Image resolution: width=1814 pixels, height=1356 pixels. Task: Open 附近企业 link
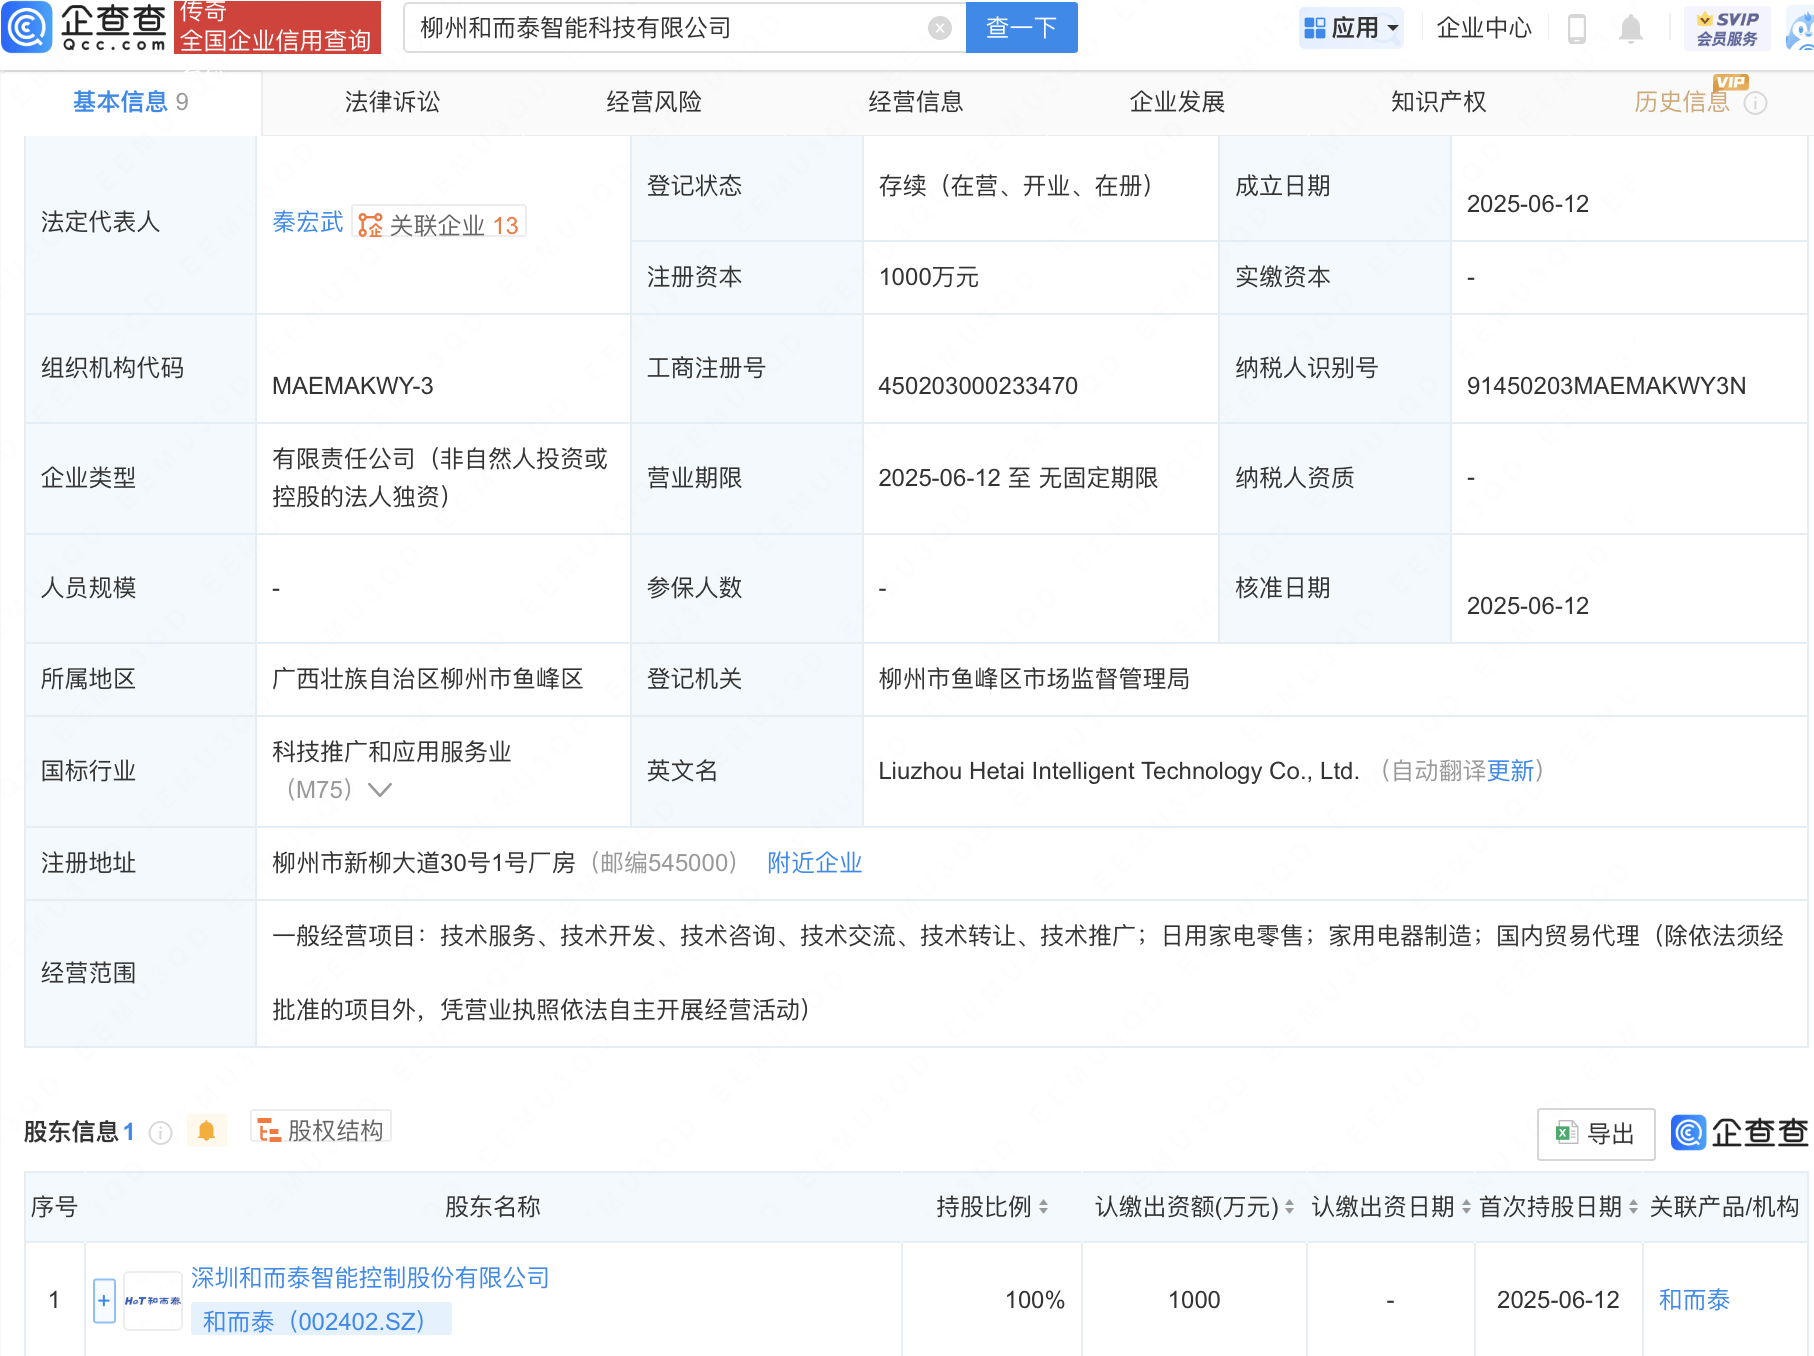tap(815, 863)
